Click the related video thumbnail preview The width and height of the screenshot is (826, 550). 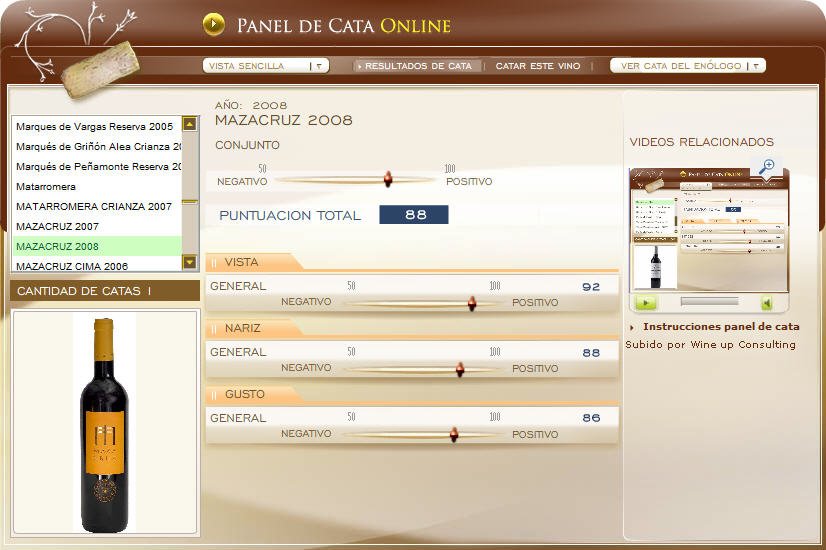click(709, 230)
